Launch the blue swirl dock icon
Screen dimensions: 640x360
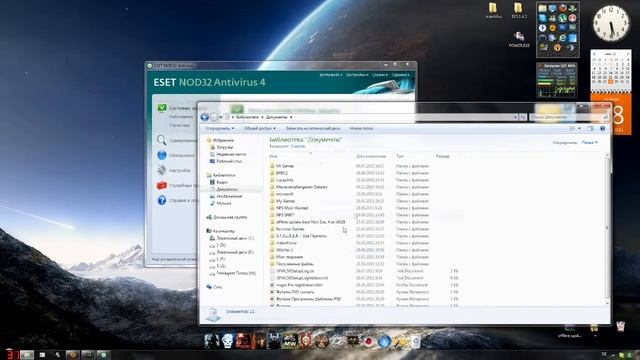pos(384,341)
